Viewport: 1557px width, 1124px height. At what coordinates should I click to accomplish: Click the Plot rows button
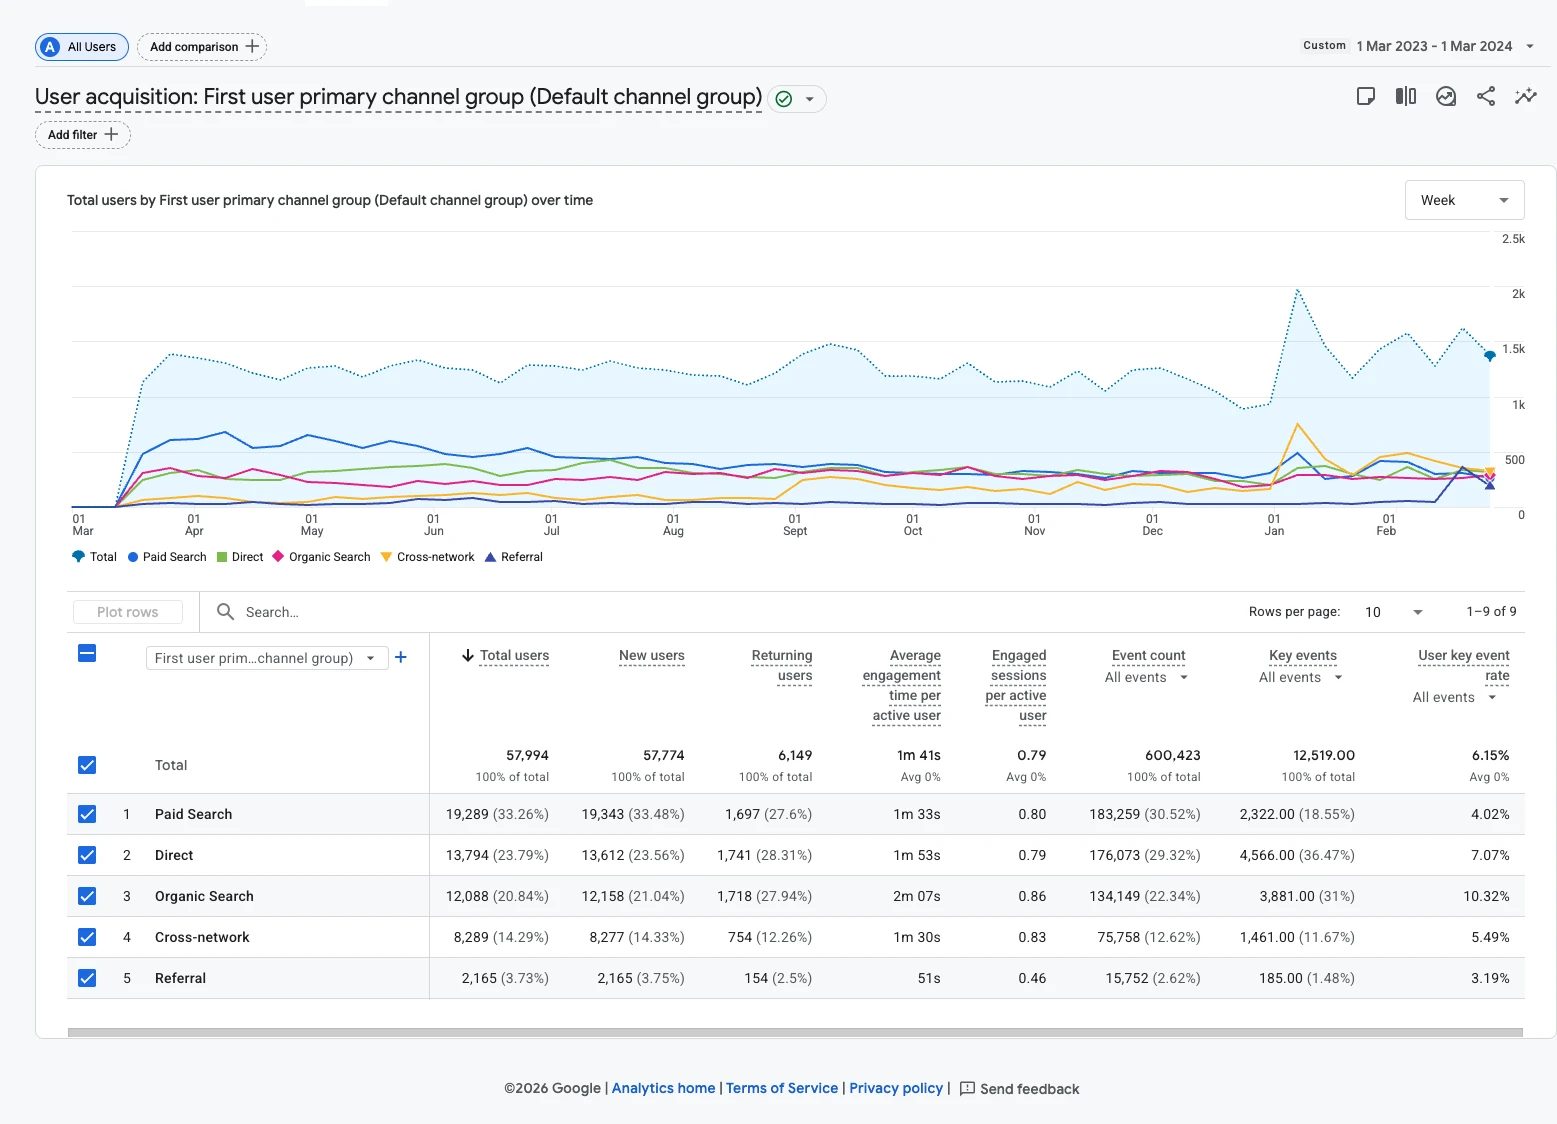point(128,612)
